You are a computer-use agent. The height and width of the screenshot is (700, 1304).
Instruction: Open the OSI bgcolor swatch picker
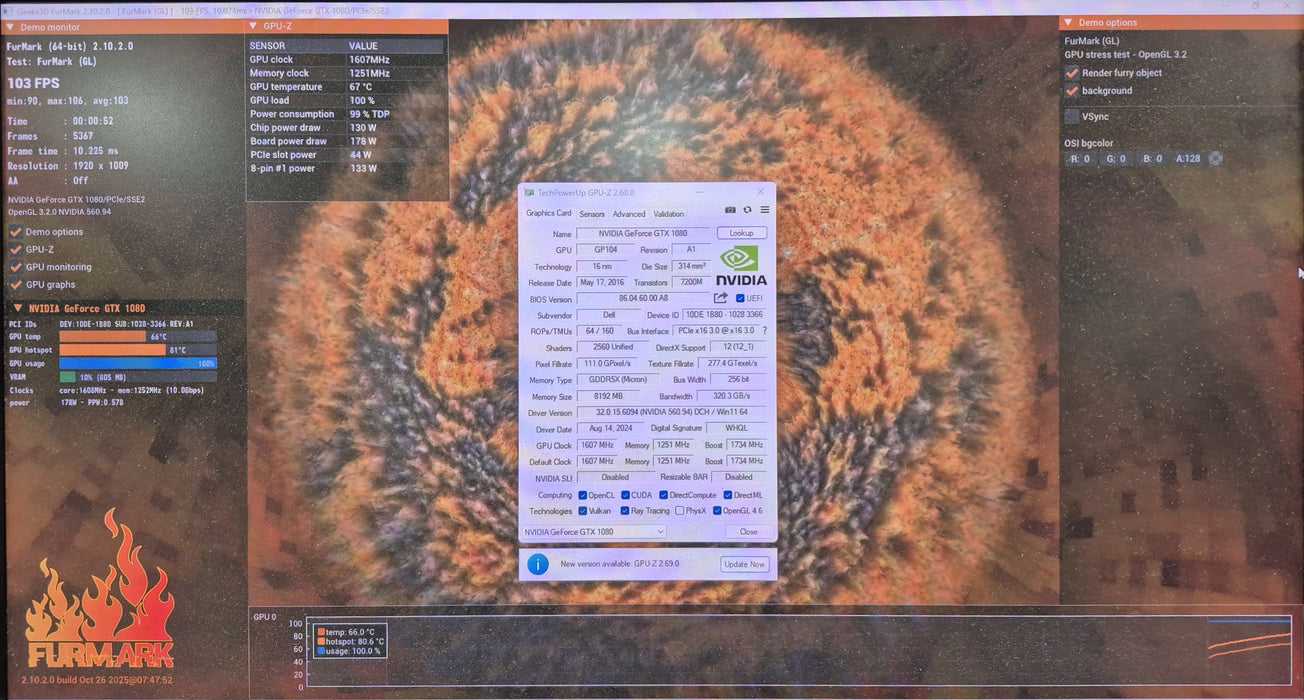tap(1216, 158)
